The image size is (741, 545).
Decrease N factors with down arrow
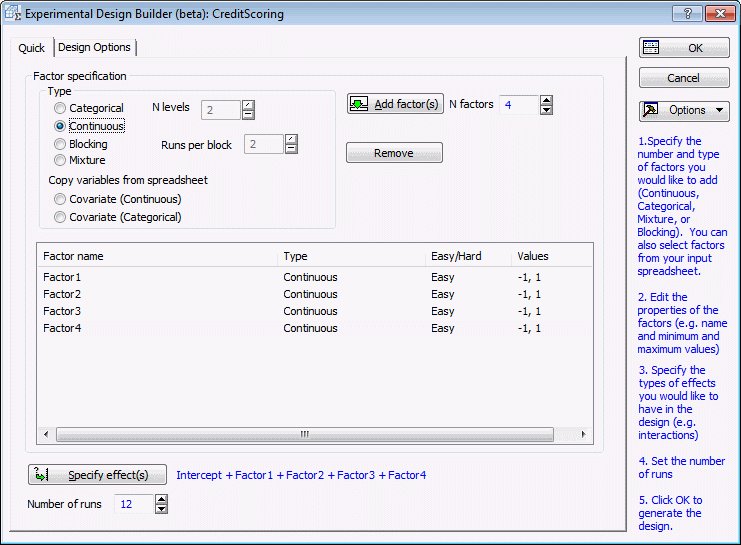click(546, 110)
